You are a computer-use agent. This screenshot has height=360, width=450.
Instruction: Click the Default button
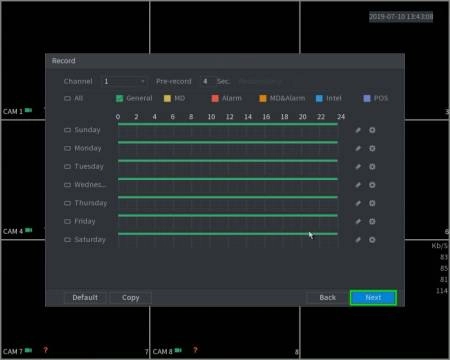(x=85, y=298)
